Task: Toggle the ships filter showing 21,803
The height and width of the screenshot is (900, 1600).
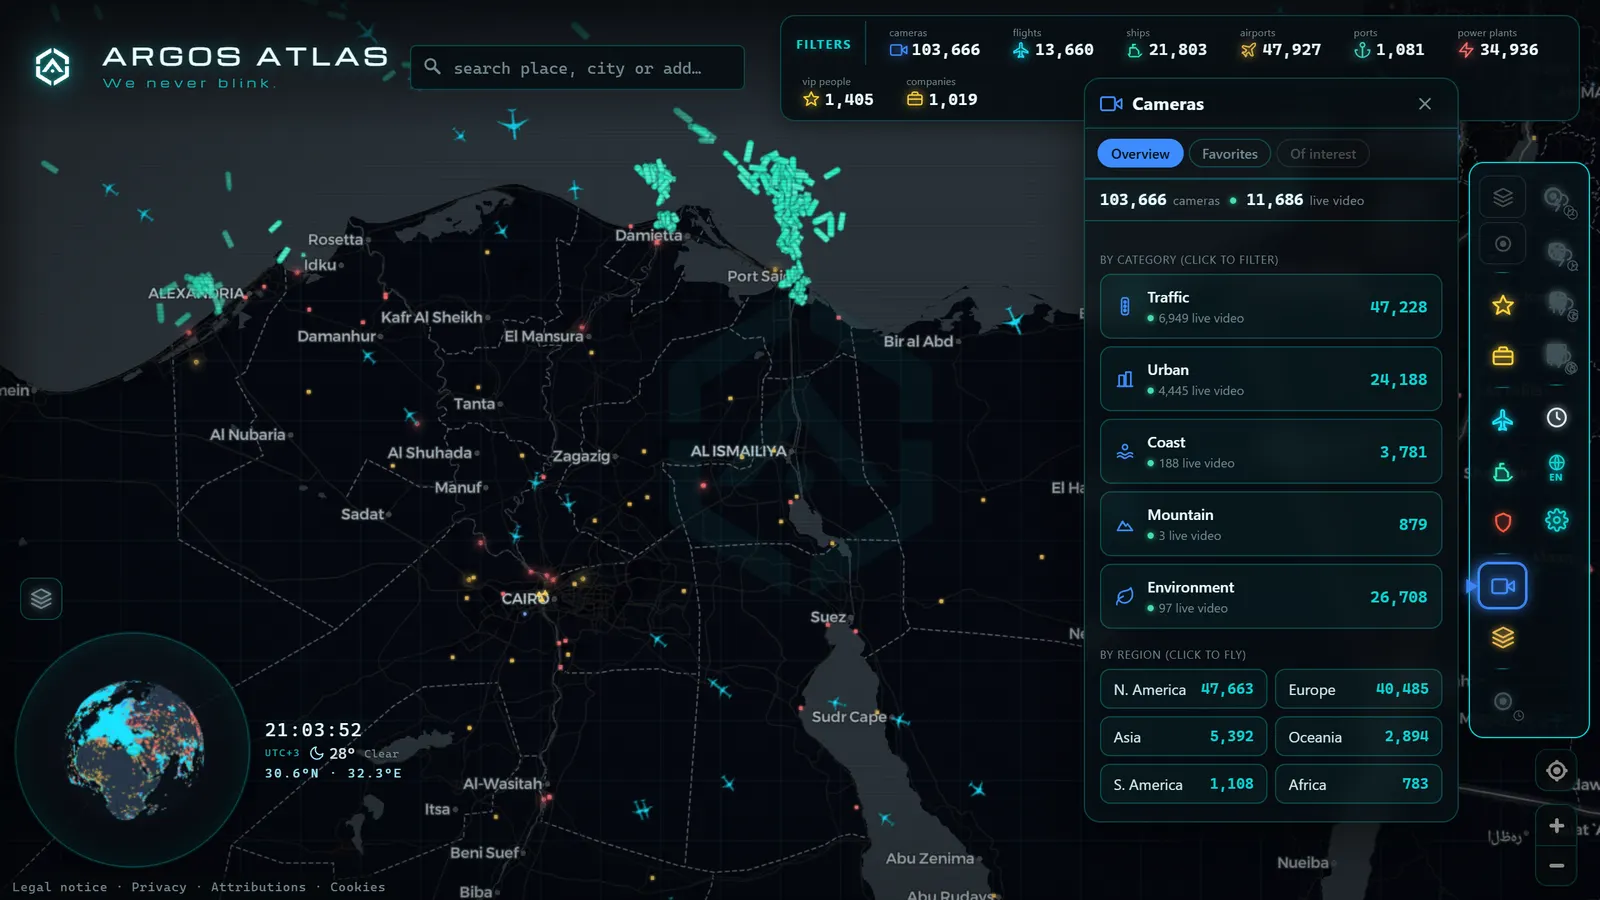Action: click(1167, 44)
